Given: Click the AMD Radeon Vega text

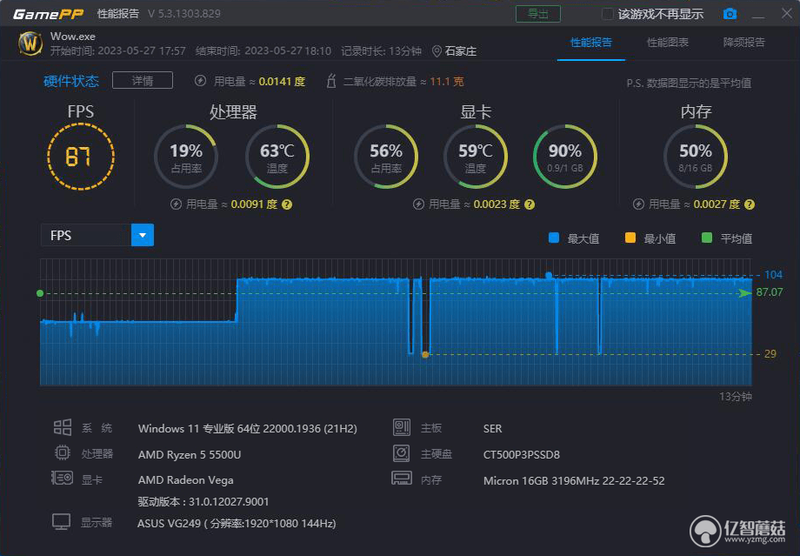Looking at the screenshot, I should (186, 480).
